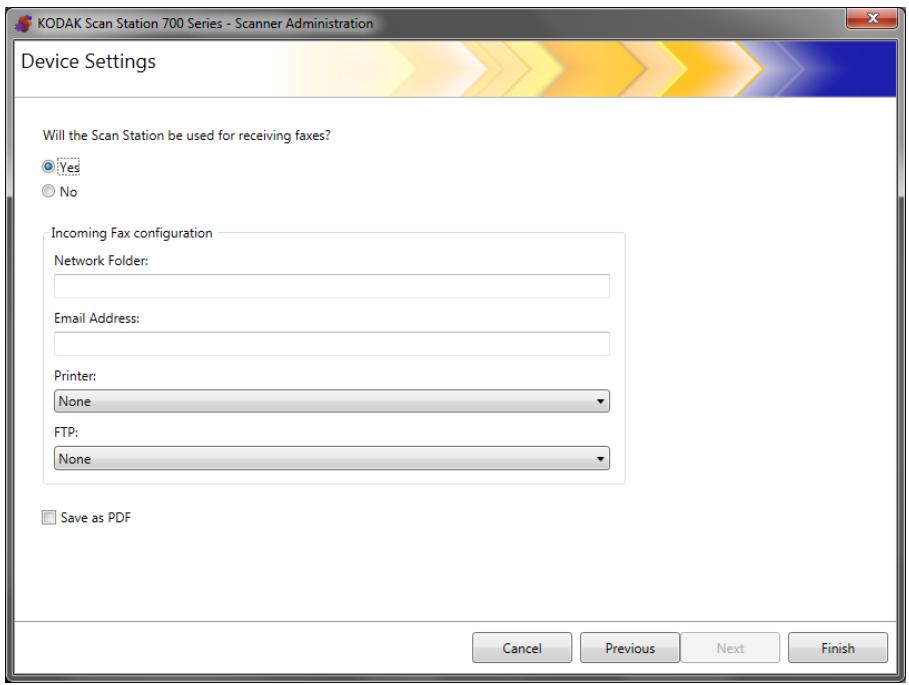This screenshot has height=685, width=909.
Task: Click into the Network Folder field
Action: click(x=332, y=286)
